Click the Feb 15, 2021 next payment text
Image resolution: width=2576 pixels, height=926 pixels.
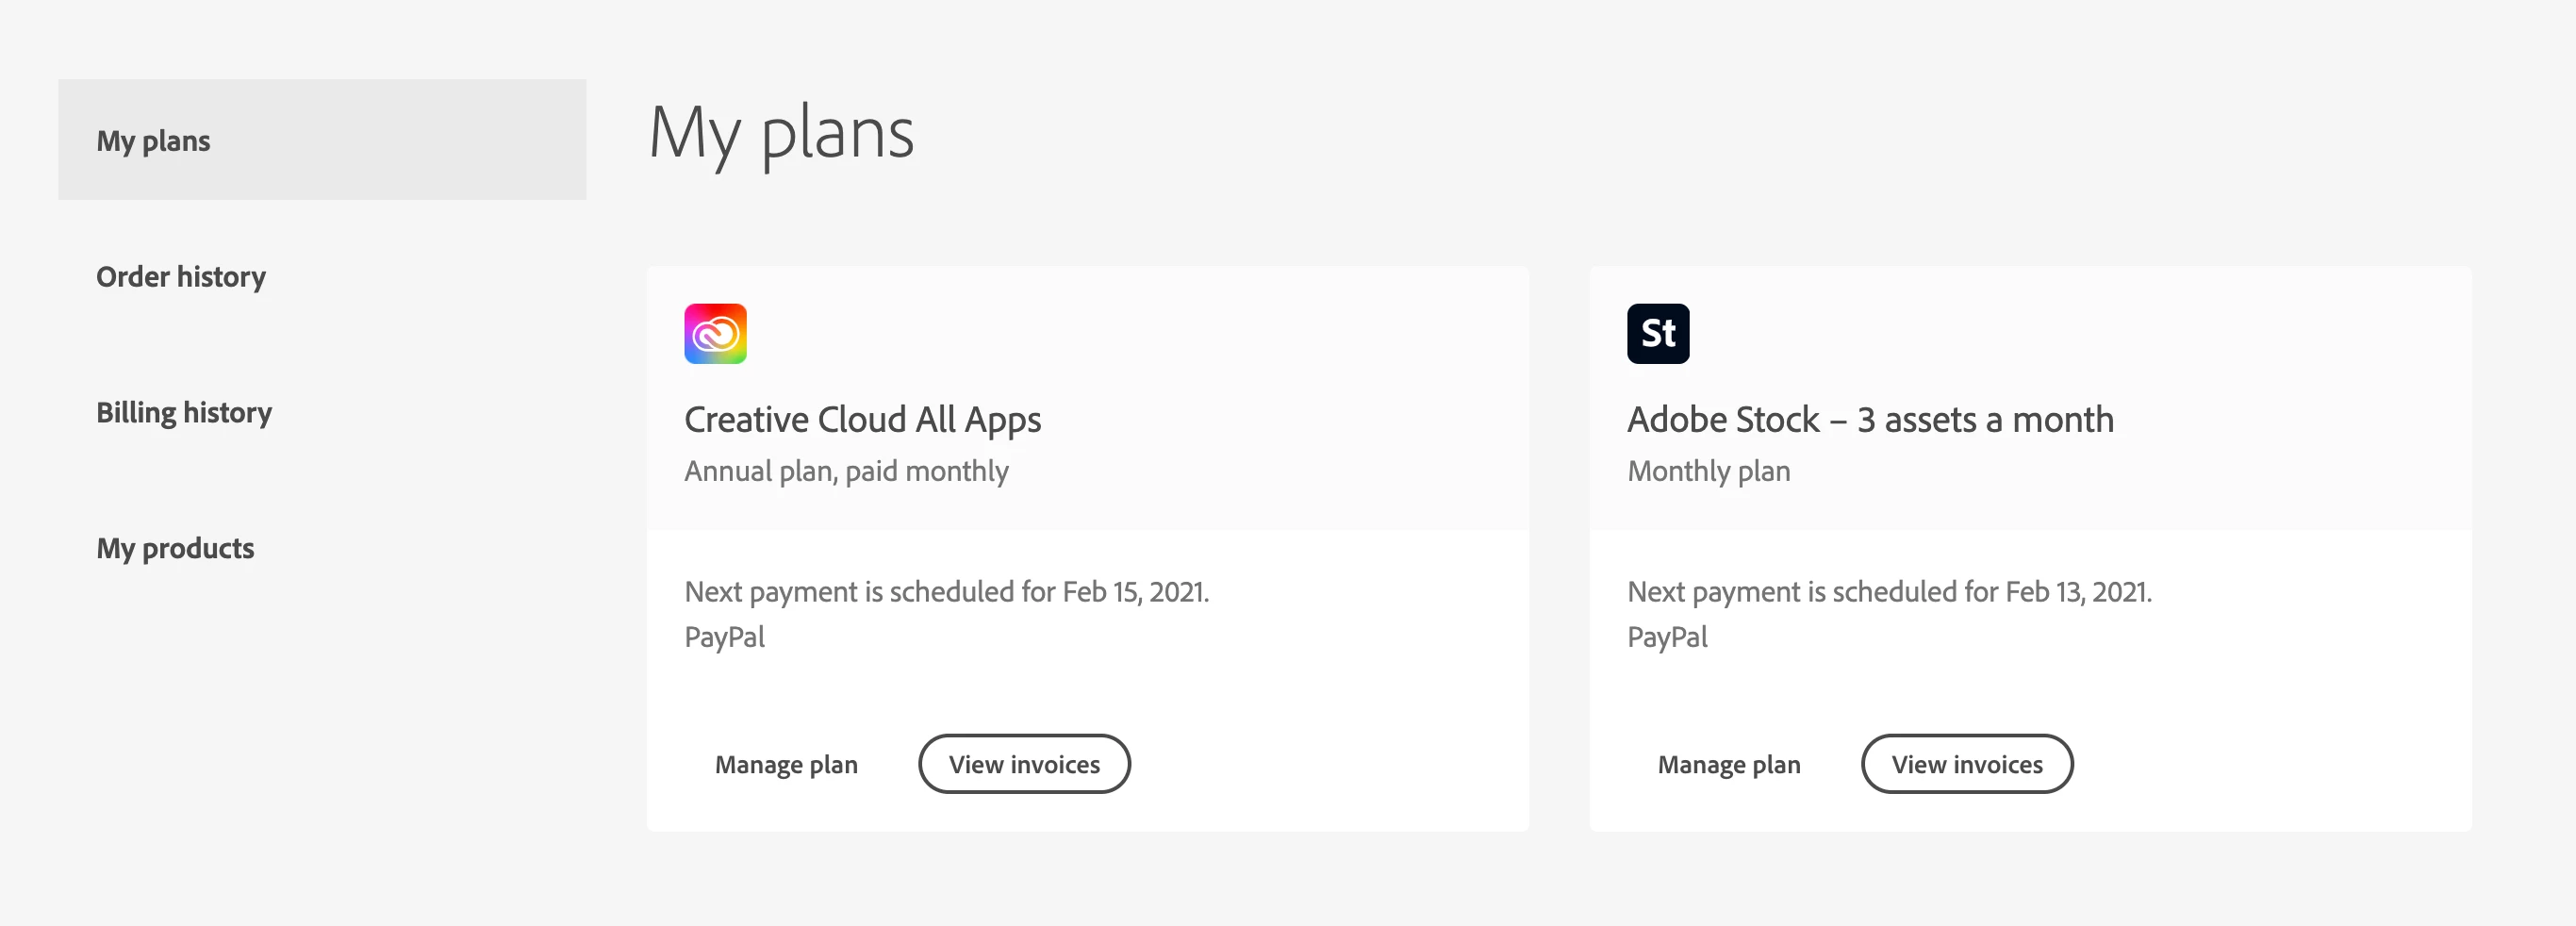click(946, 592)
